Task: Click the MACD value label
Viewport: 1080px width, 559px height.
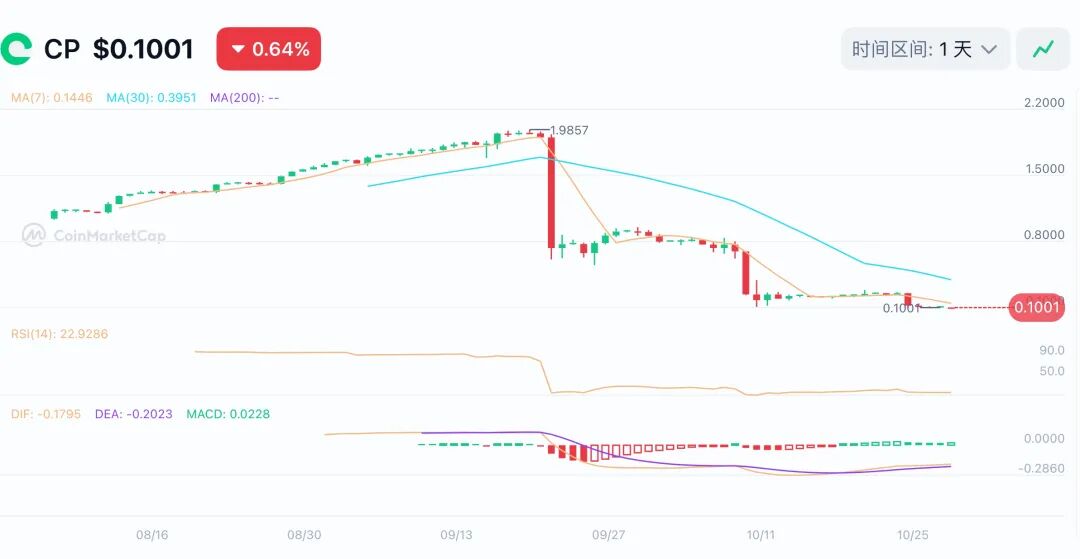Action: [x=227, y=414]
